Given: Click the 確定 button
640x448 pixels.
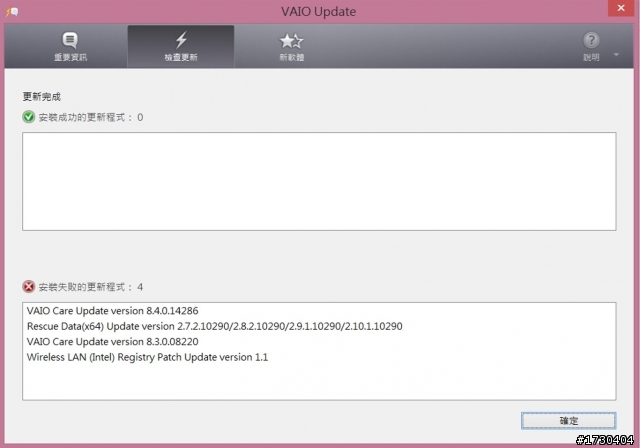Looking at the screenshot, I should (568, 421).
